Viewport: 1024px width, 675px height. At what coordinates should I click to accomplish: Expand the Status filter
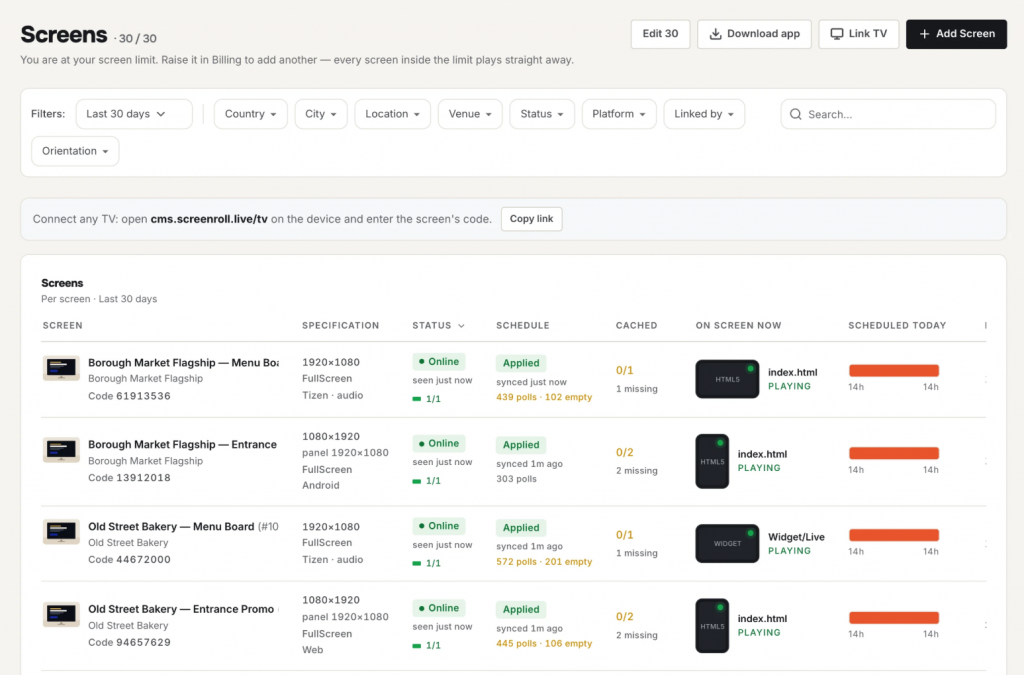point(542,114)
